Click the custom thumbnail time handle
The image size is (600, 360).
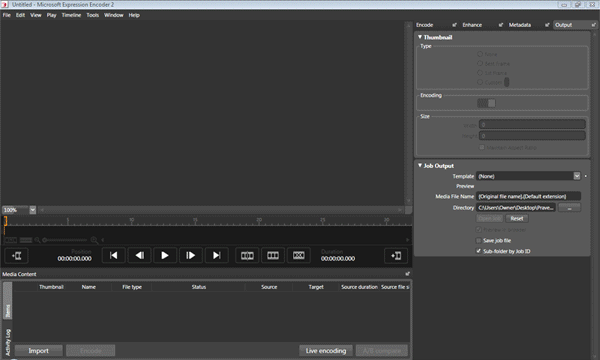click(x=507, y=82)
